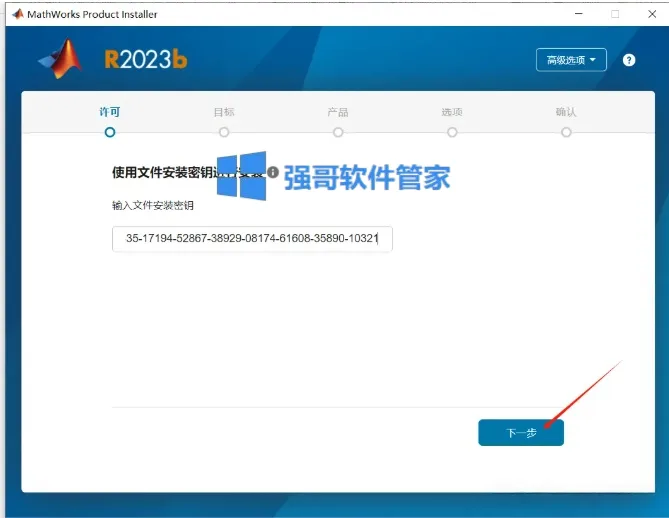669x518 pixels.
Task: Select the 选项 step tab
Action: click(452, 112)
